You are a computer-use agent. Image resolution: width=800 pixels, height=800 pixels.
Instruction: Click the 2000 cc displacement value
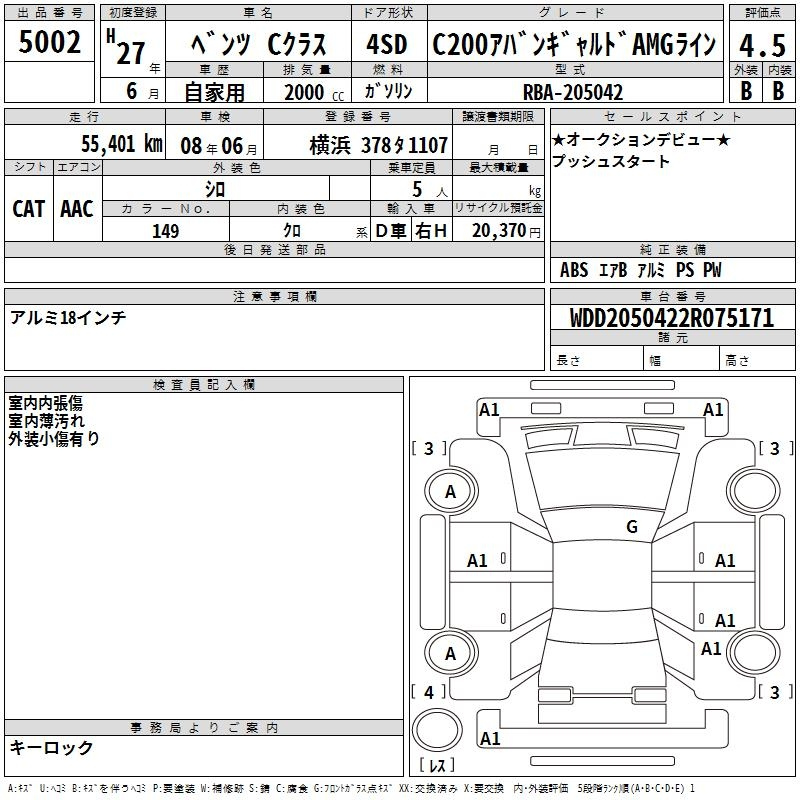(x=314, y=92)
